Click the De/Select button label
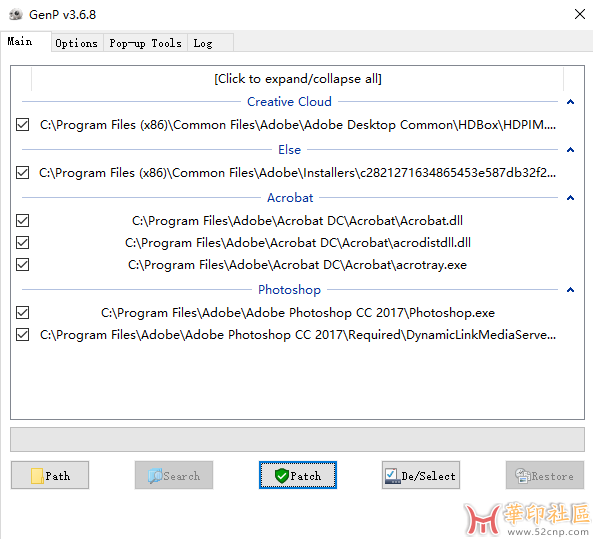 tap(428, 476)
